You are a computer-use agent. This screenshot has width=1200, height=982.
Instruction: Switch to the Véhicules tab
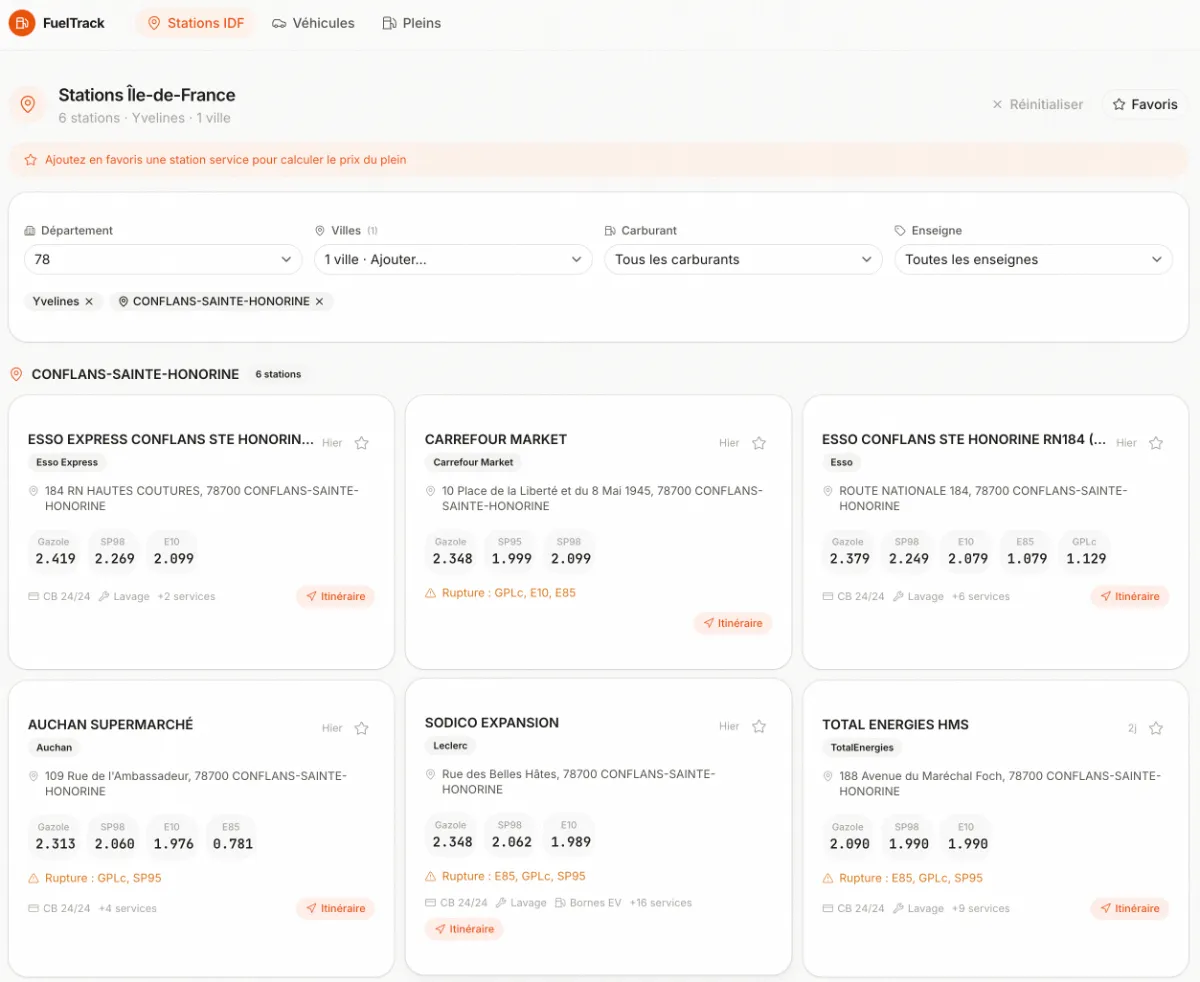coord(313,22)
